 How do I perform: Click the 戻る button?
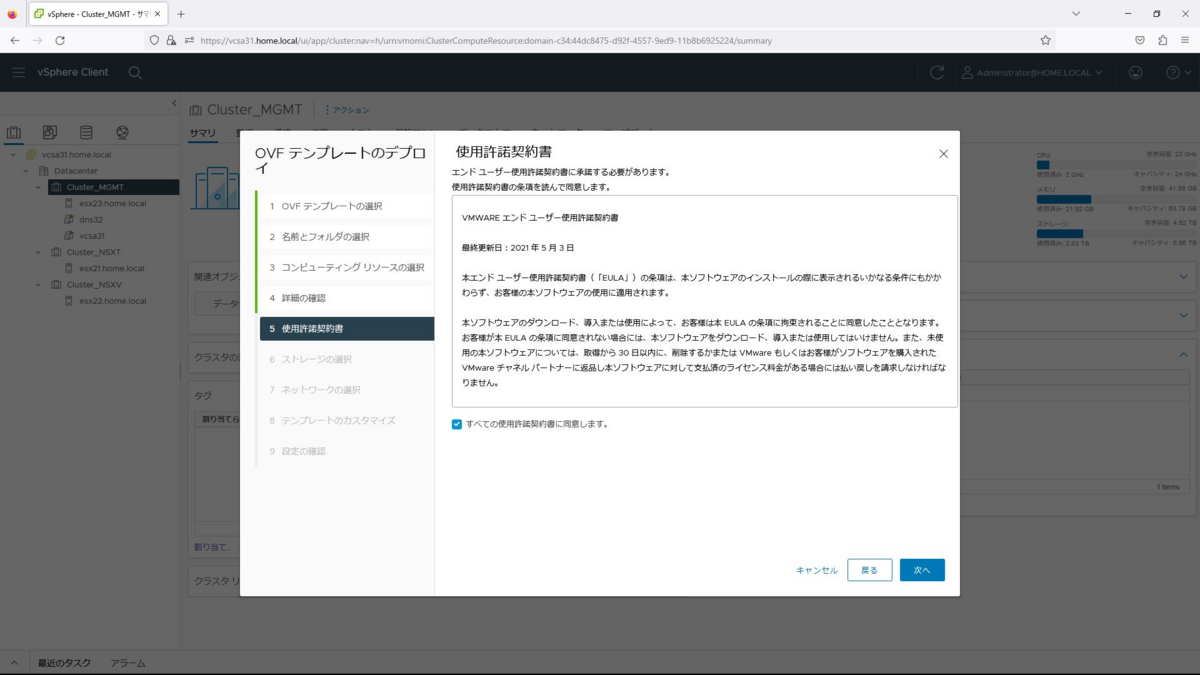point(869,570)
